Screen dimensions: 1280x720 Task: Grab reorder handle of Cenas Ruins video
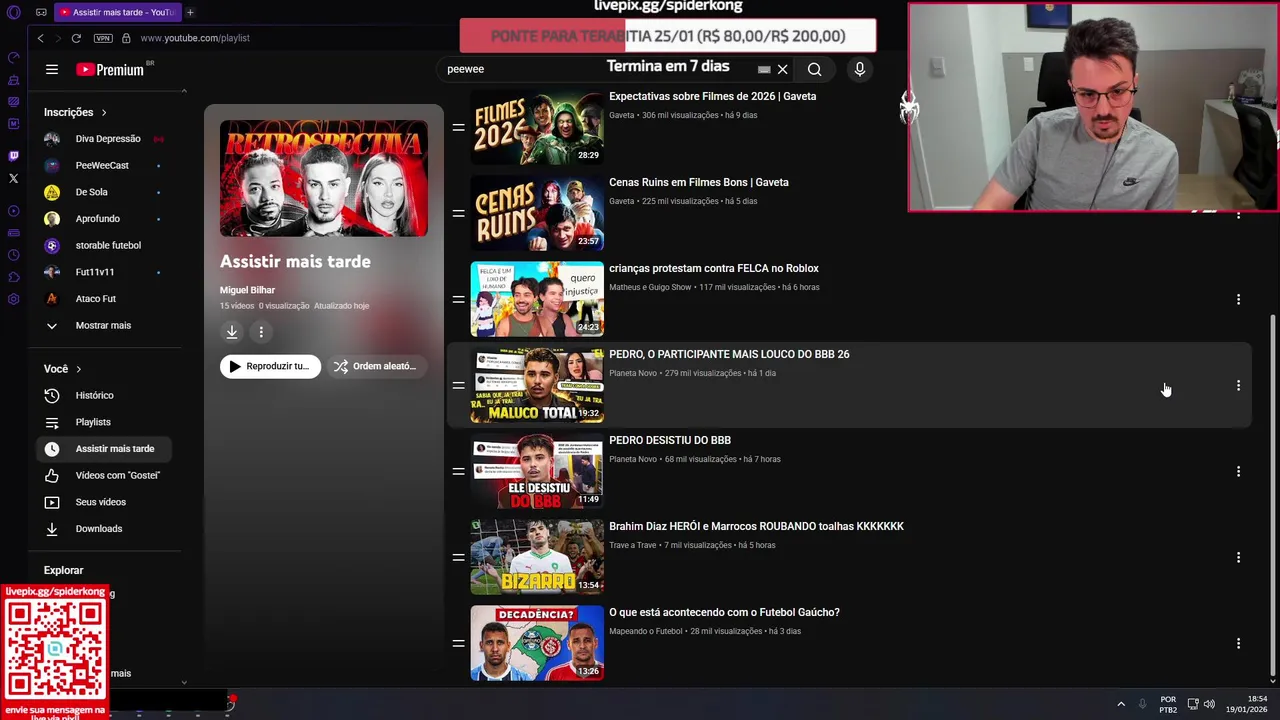click(458, 213)
